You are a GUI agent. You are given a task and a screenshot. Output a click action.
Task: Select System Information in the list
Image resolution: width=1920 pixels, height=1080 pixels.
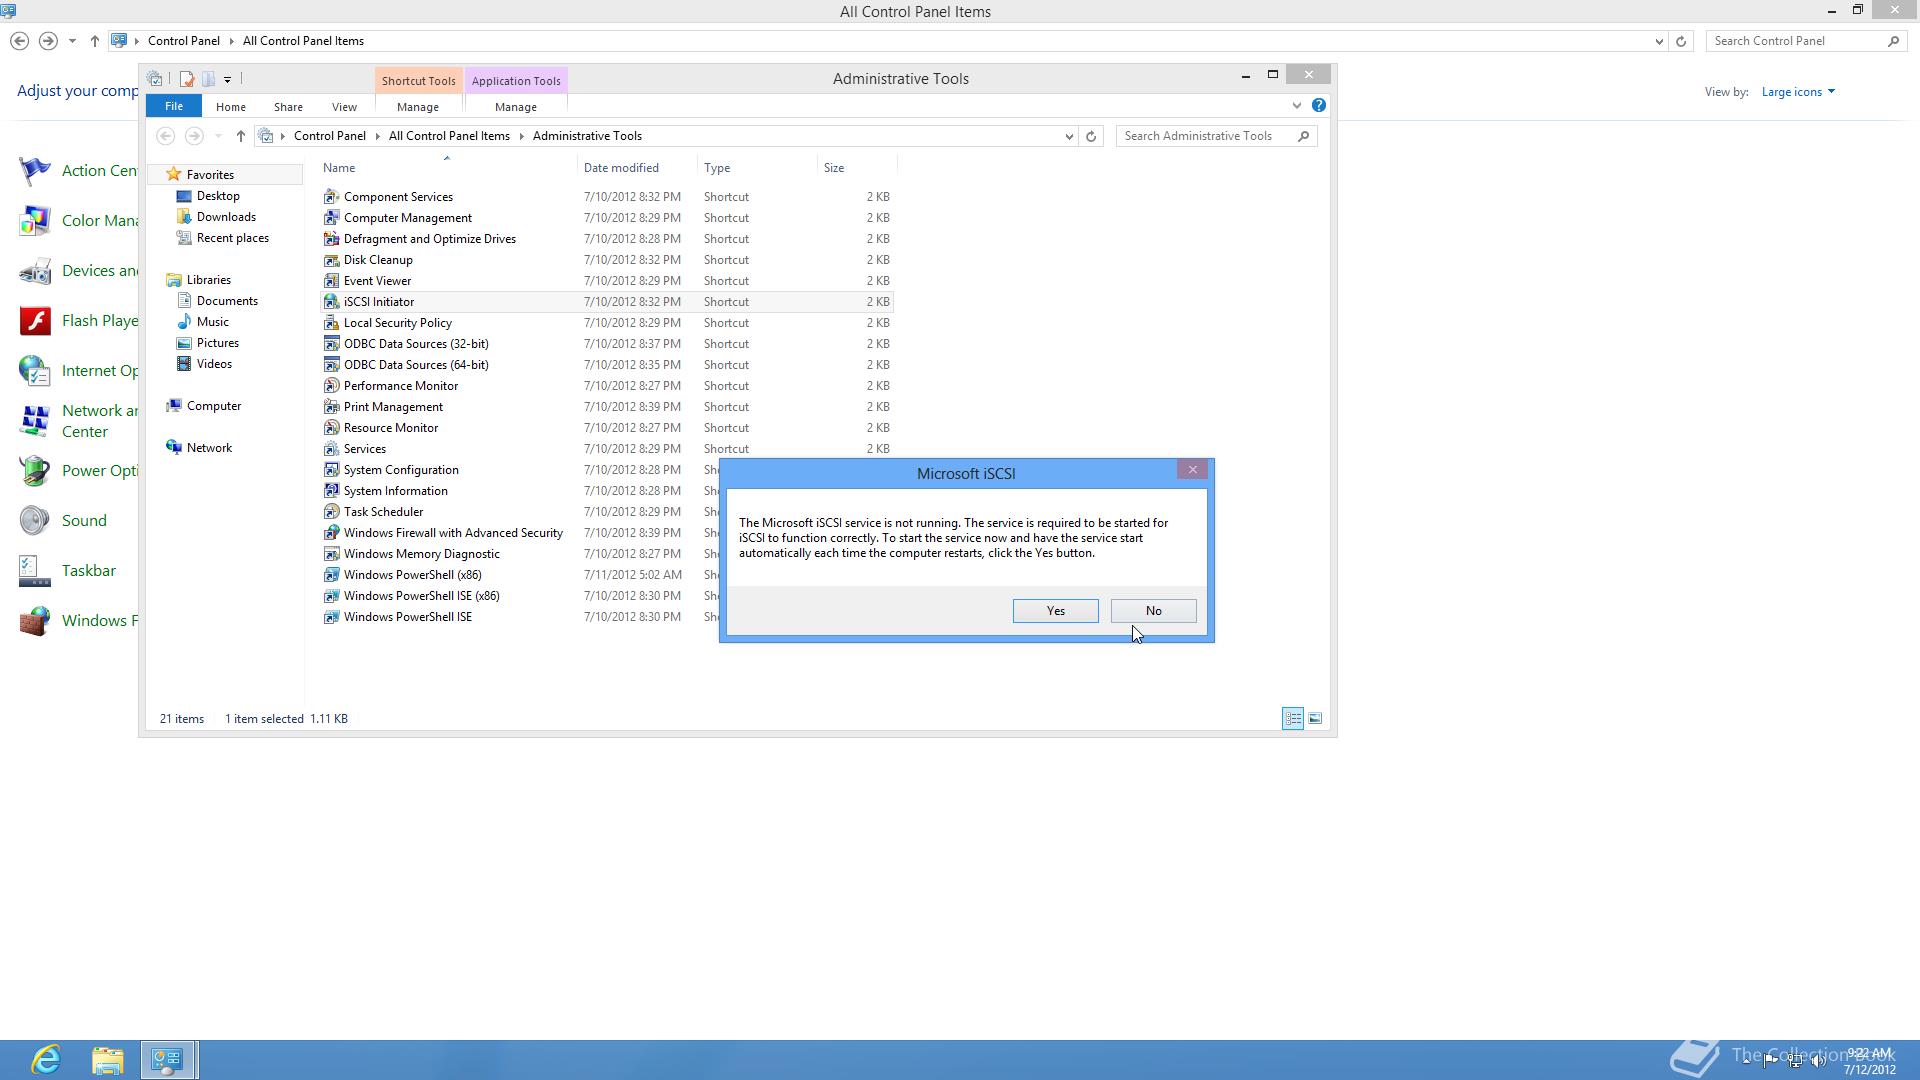(395, 491)
